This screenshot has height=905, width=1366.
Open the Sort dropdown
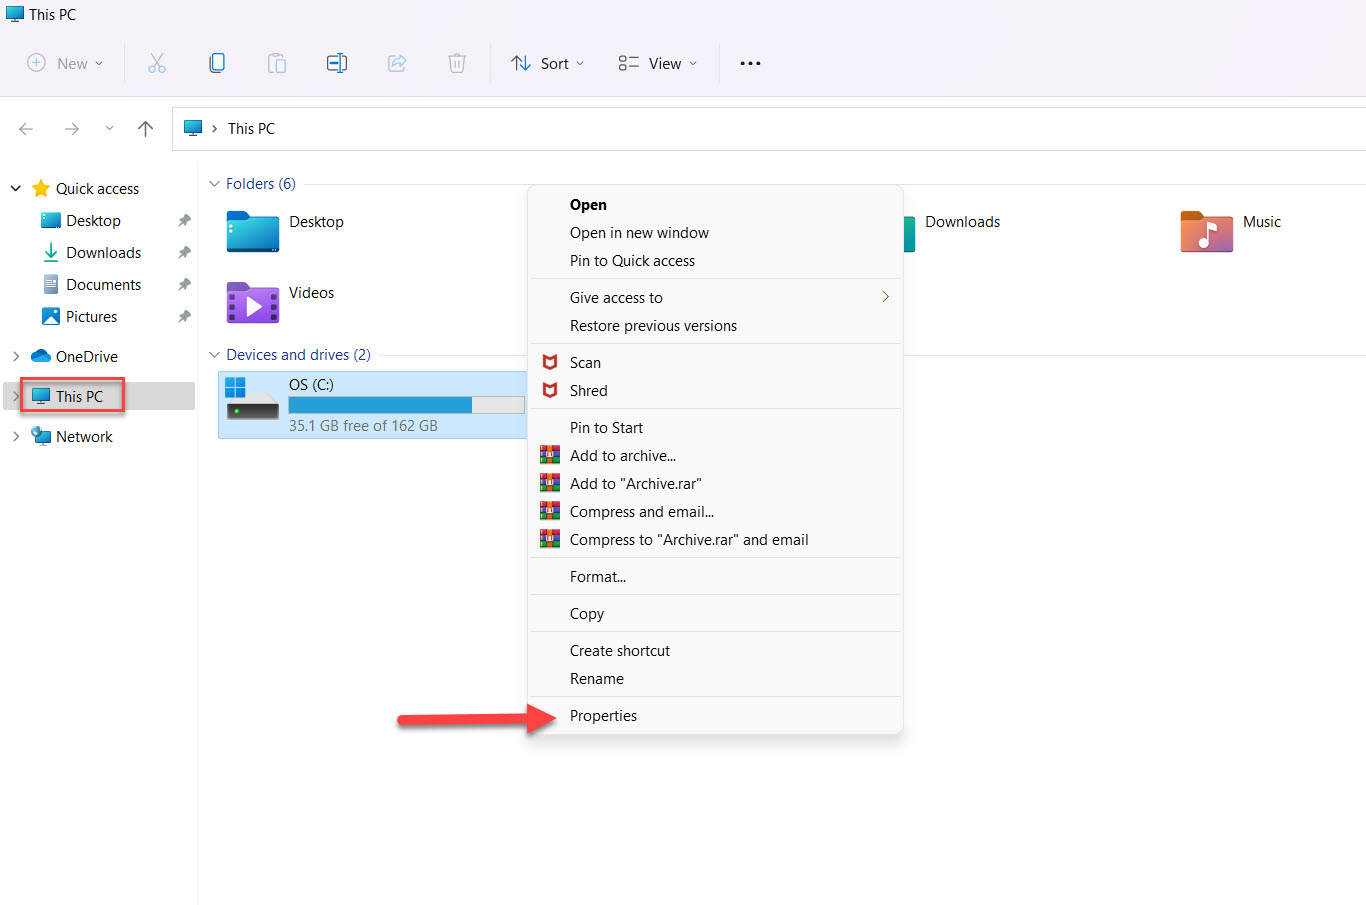point(548,63)
